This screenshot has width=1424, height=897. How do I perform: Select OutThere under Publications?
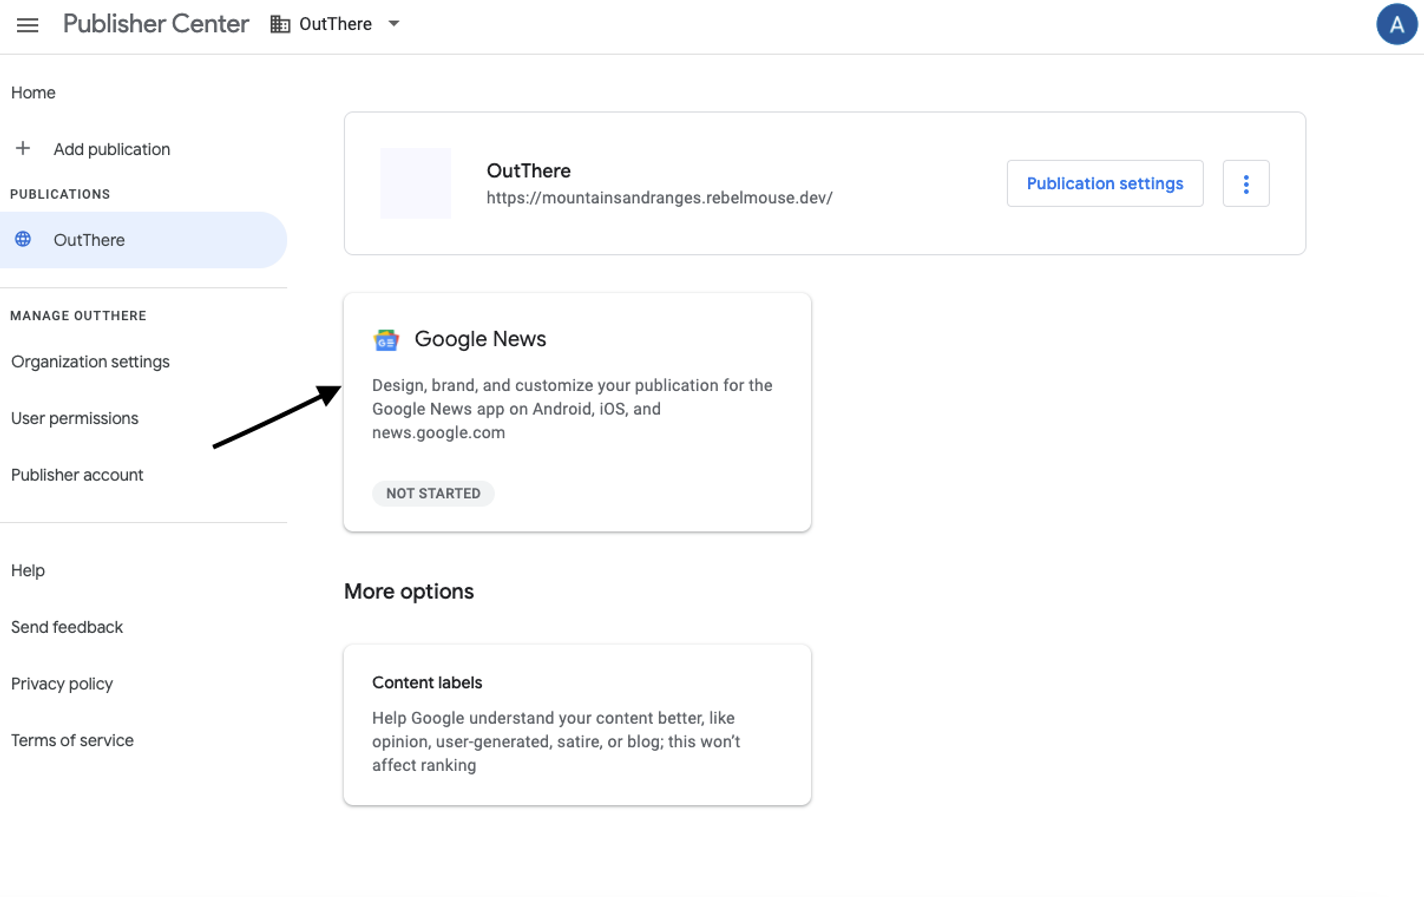[x=89, y=239]
